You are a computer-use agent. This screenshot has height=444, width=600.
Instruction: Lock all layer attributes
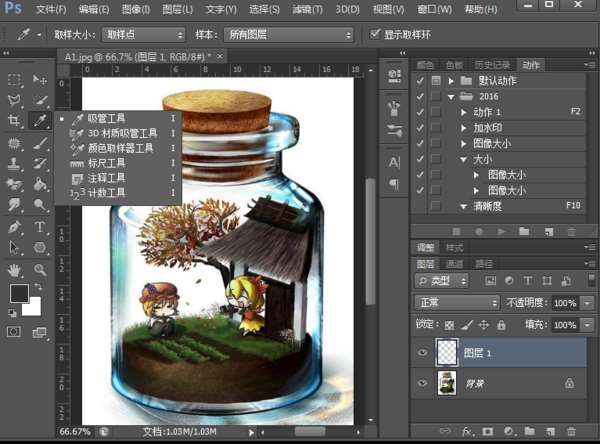tap(501, 325)
